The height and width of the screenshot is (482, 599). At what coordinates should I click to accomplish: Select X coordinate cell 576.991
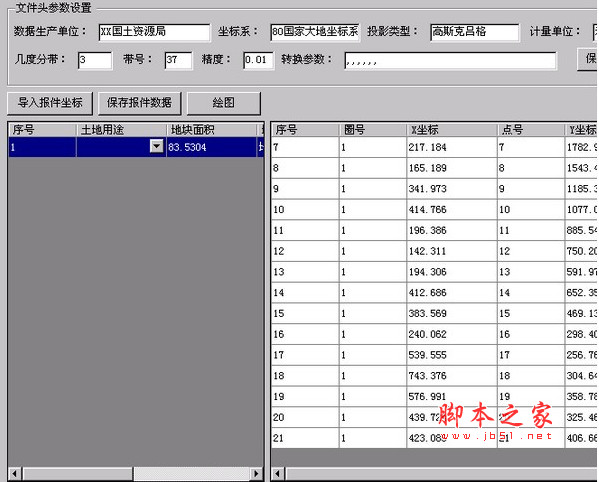click(x=452, y=396)
